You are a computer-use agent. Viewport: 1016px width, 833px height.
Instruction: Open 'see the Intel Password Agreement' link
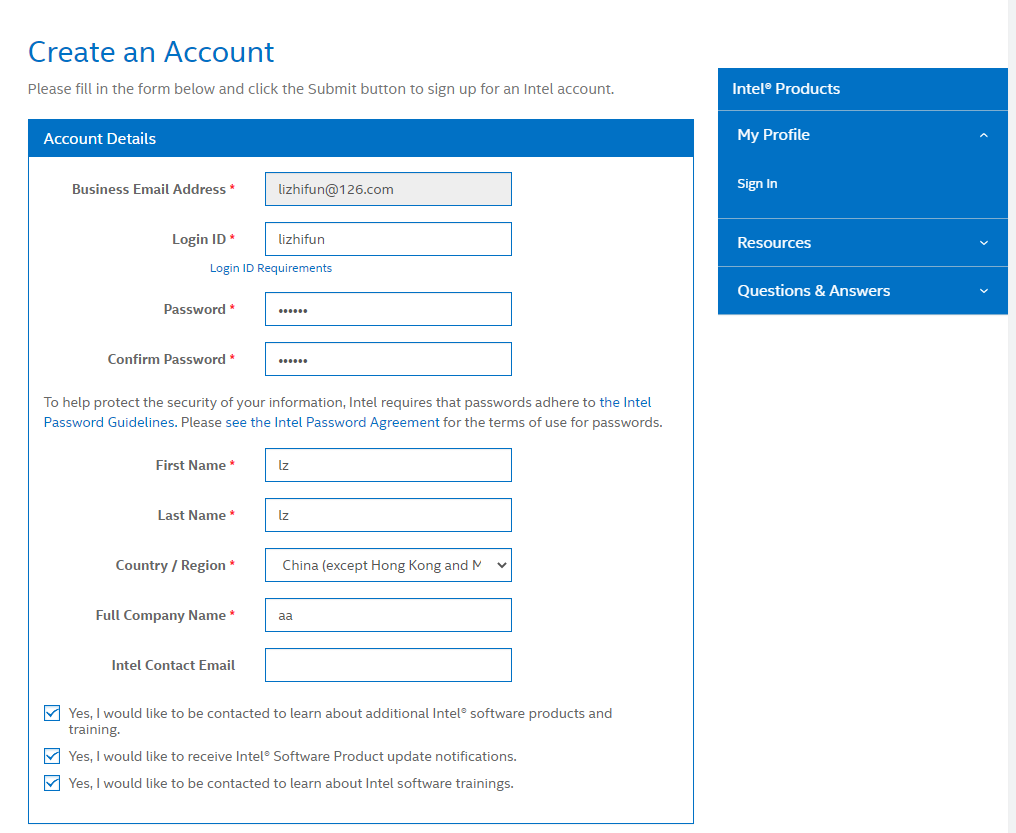tap(332, 422)
